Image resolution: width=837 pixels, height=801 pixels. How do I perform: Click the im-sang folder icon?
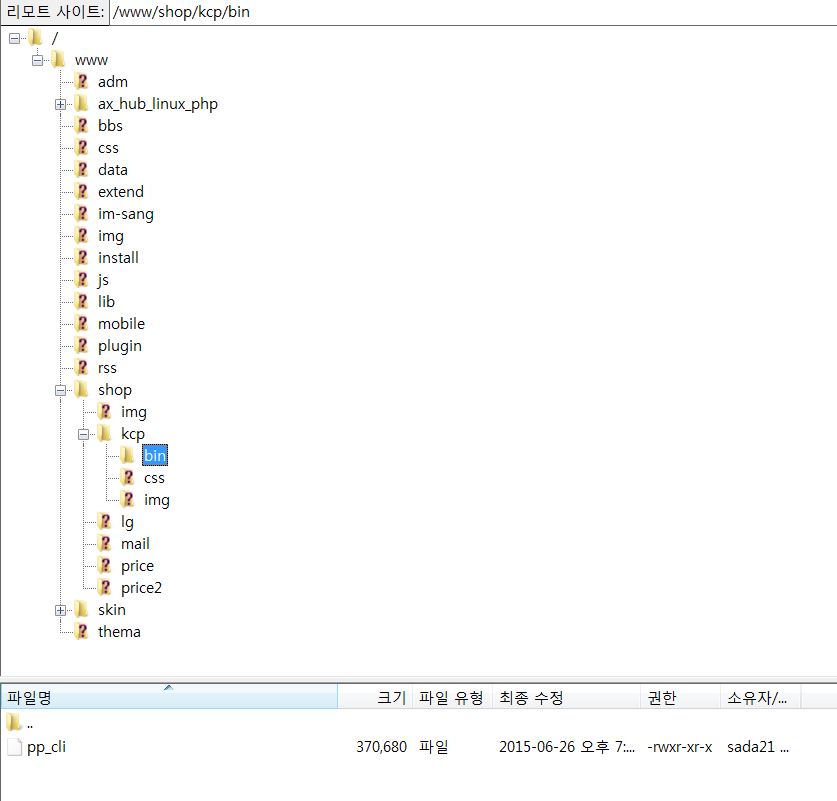pos(82,213)
